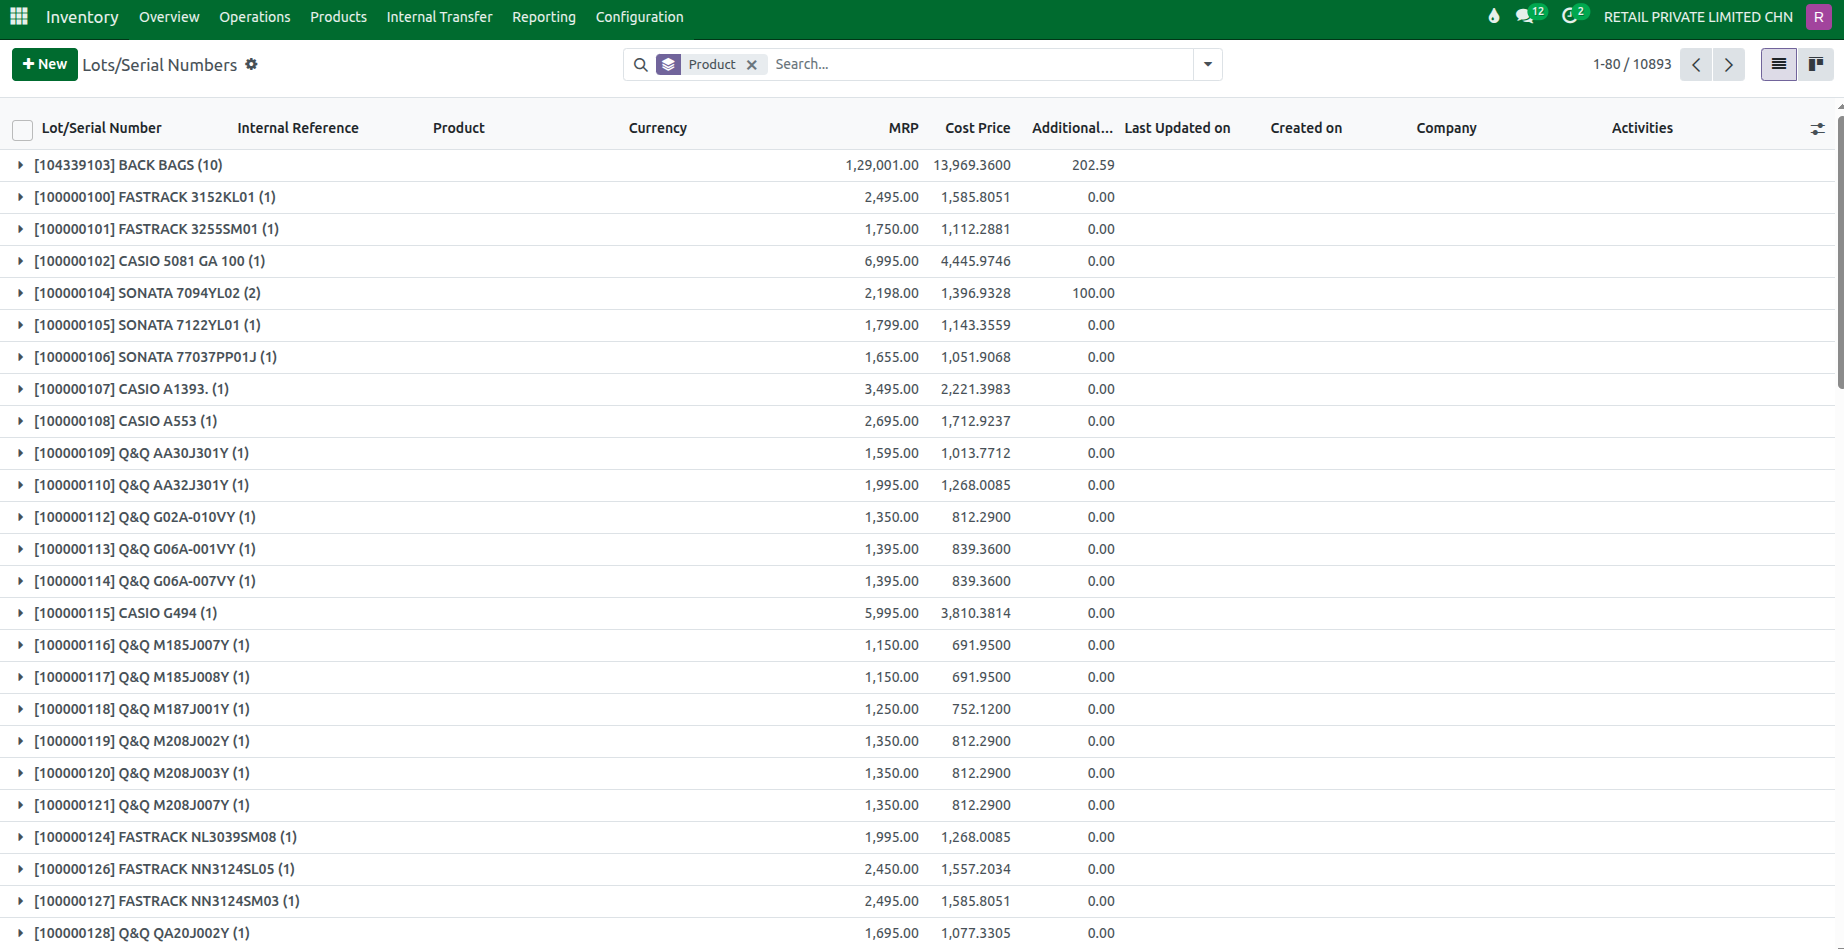
Task: Click inside the Search field
Action: (950, 64)
